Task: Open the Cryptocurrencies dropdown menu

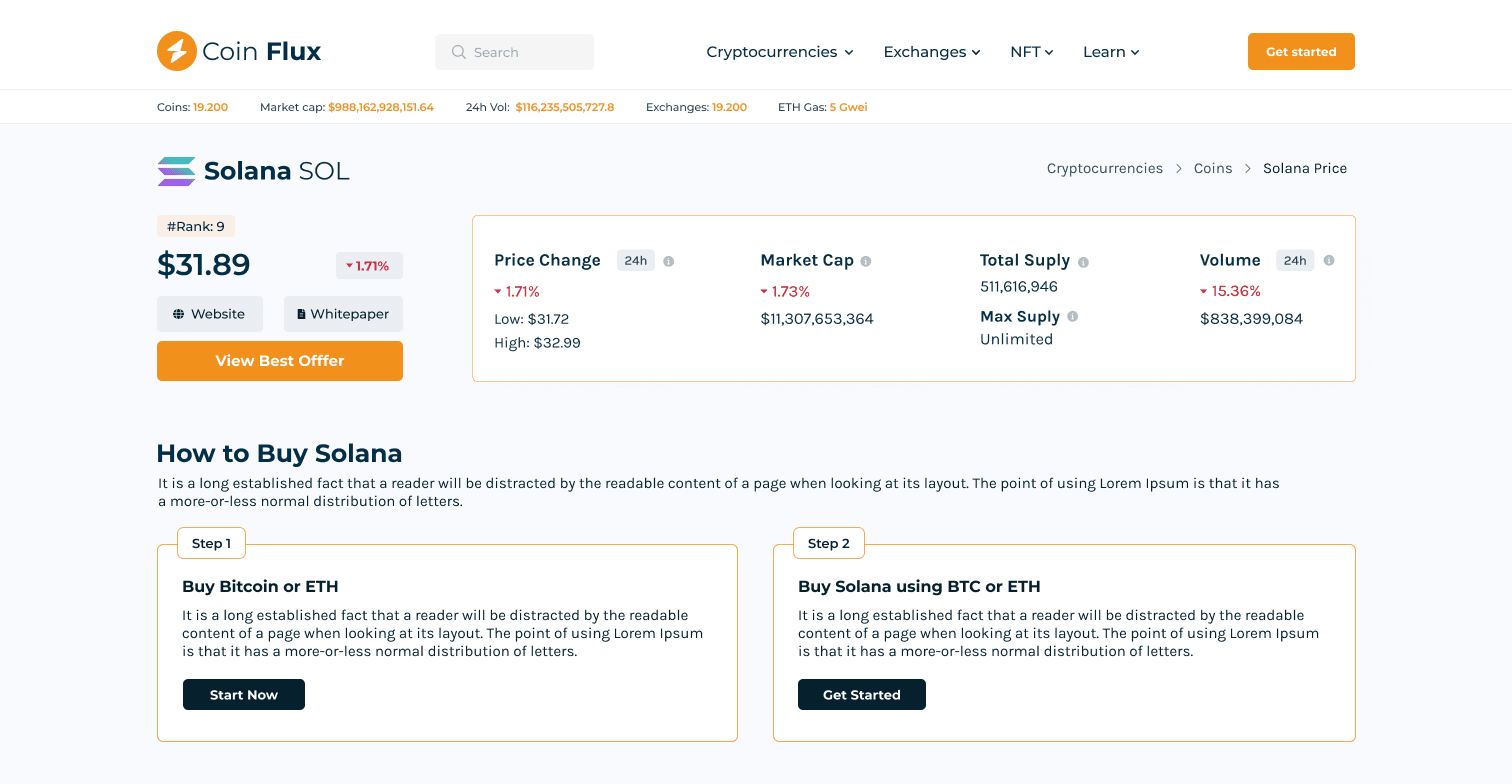Action: (780, 52)
